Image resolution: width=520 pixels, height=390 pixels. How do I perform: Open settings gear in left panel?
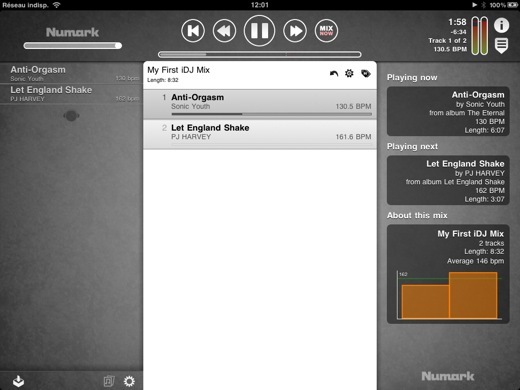(x=129, y=381)
